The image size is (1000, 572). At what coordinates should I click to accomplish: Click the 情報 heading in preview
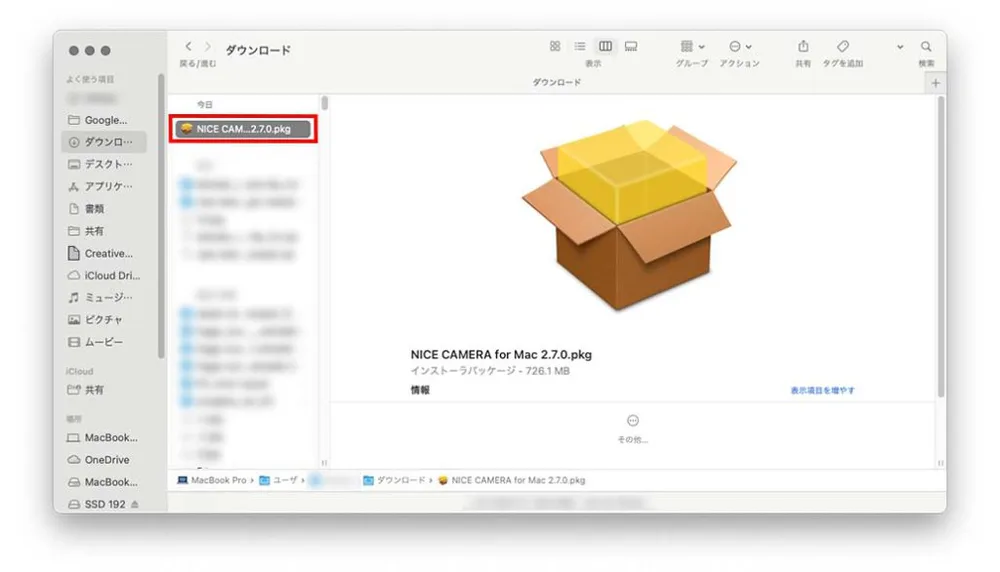tap(420, 390)
